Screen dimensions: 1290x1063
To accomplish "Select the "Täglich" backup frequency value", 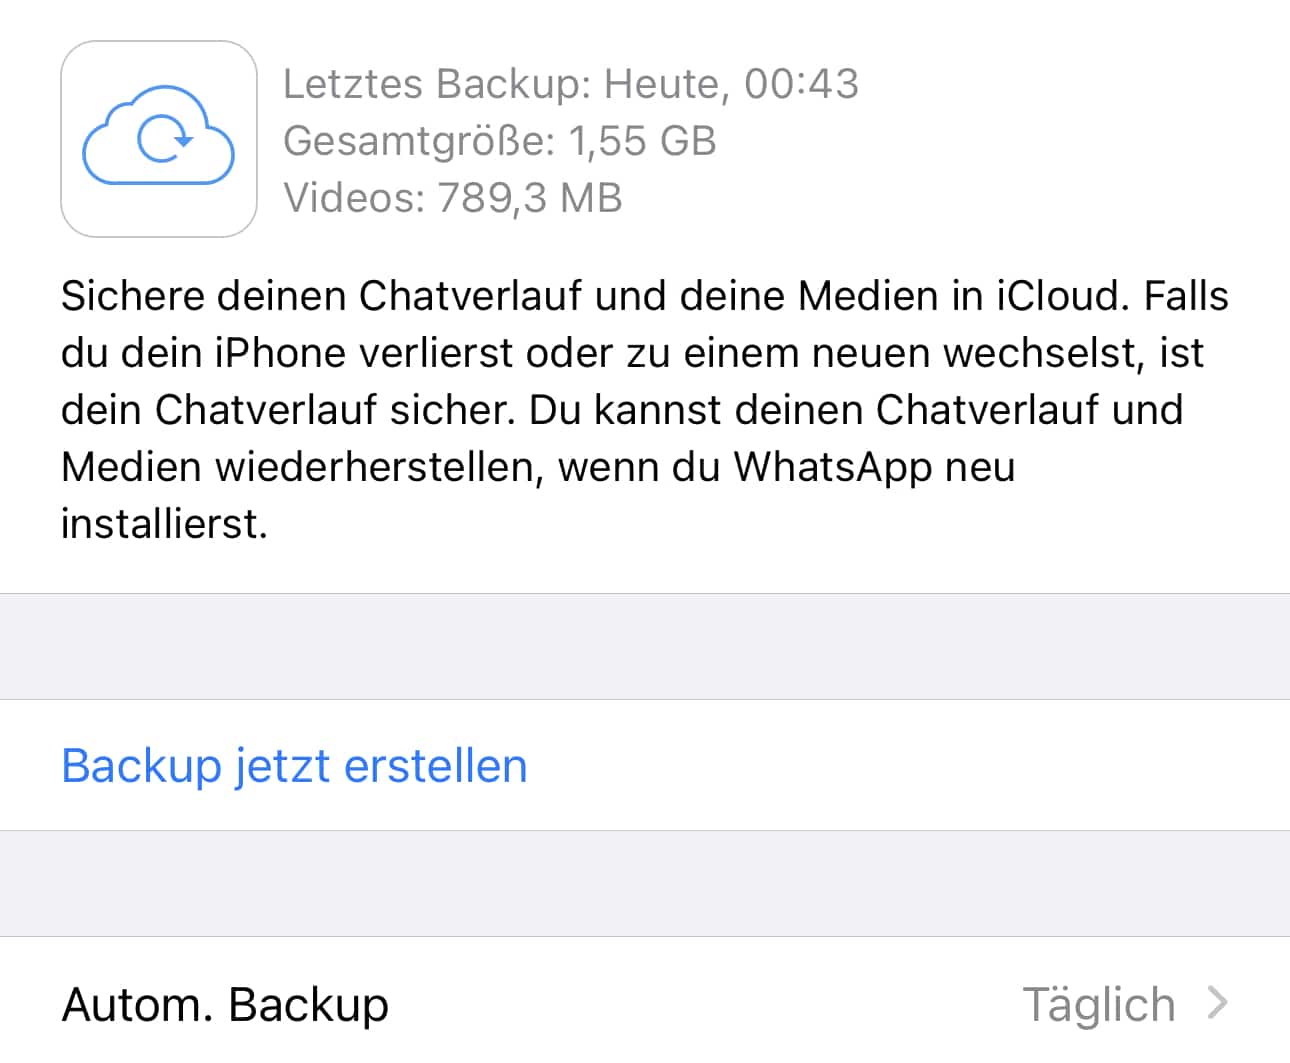I will [1098, 1004].
